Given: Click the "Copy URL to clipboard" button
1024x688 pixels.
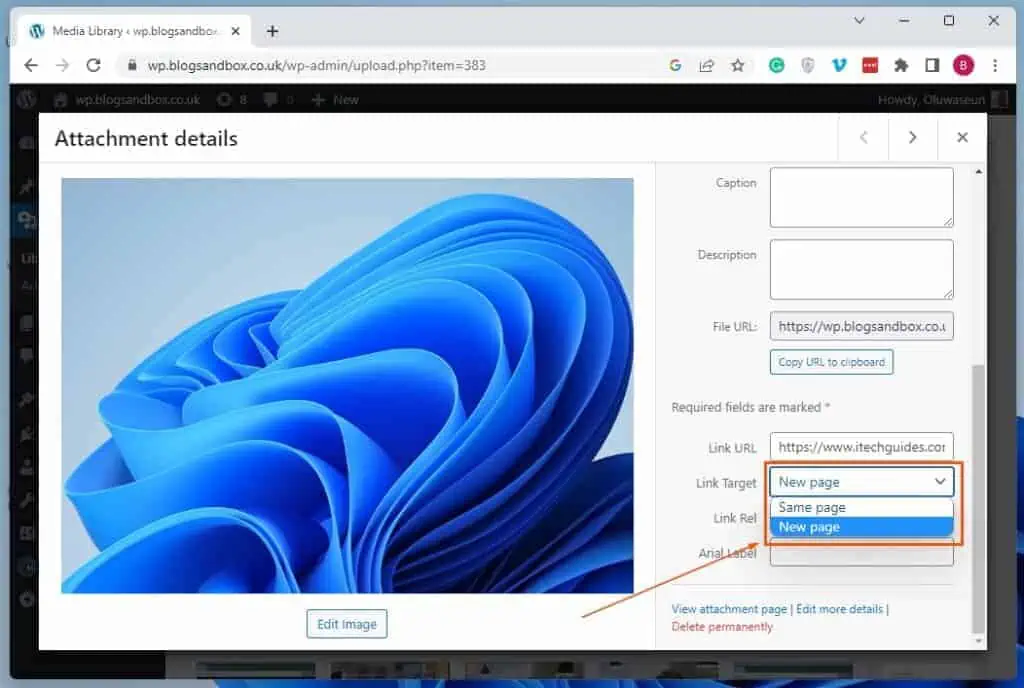Looking at the screenshot, I should (831, 361).
